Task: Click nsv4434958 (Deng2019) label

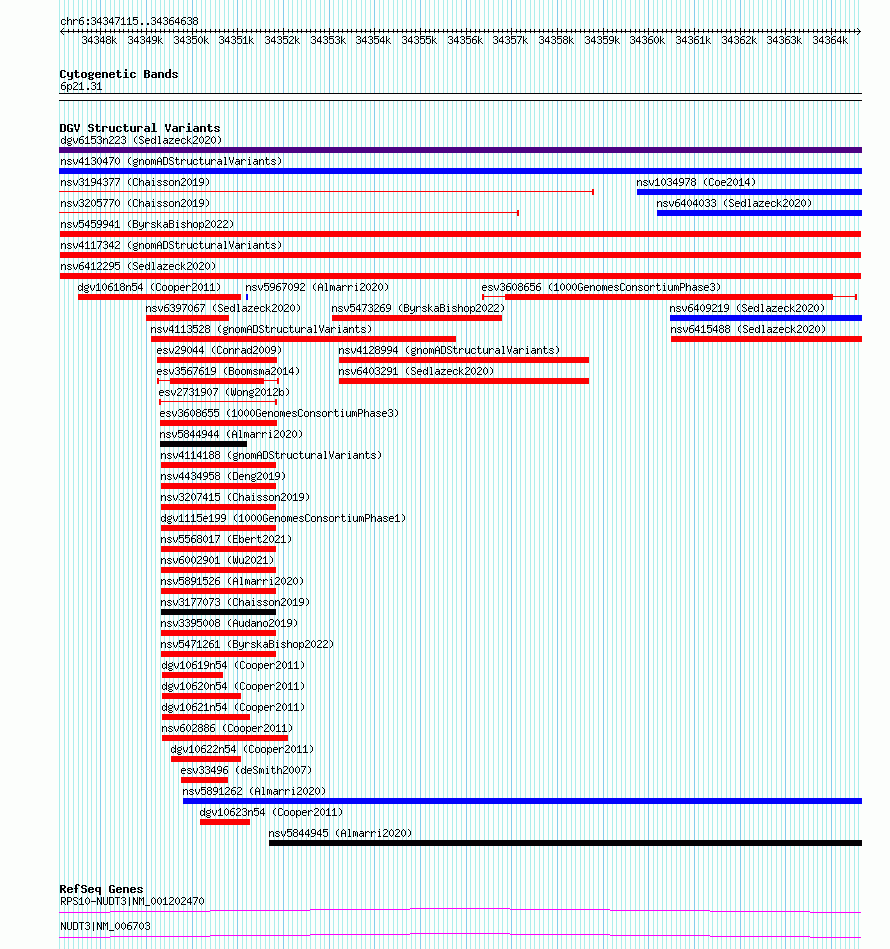Action: point(223,476)
